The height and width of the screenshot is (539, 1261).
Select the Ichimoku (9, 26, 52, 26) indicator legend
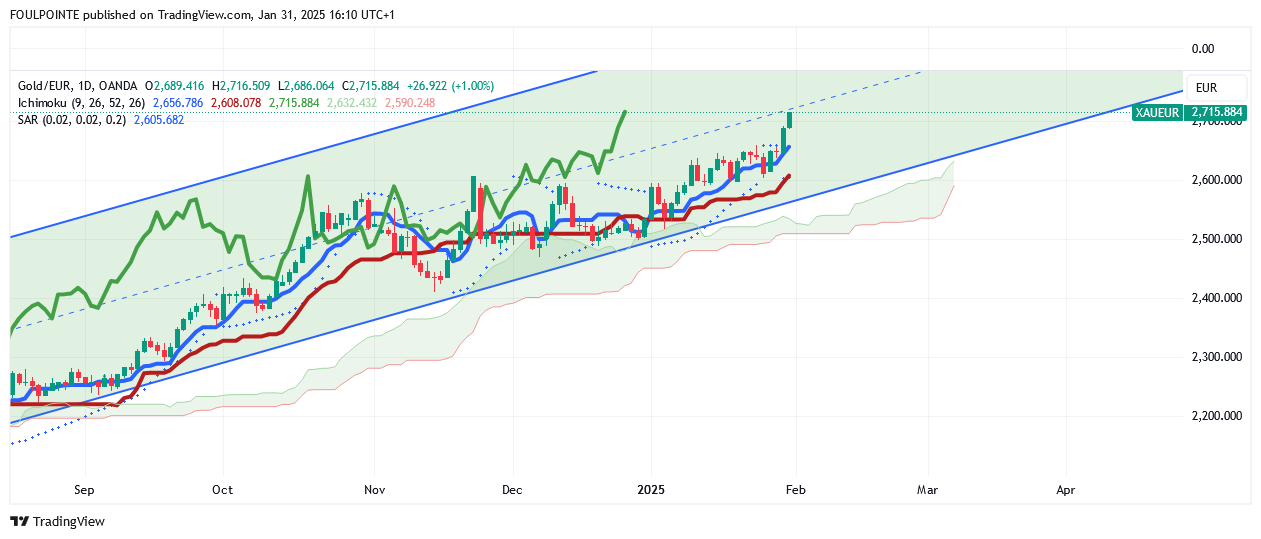(82, 103)
